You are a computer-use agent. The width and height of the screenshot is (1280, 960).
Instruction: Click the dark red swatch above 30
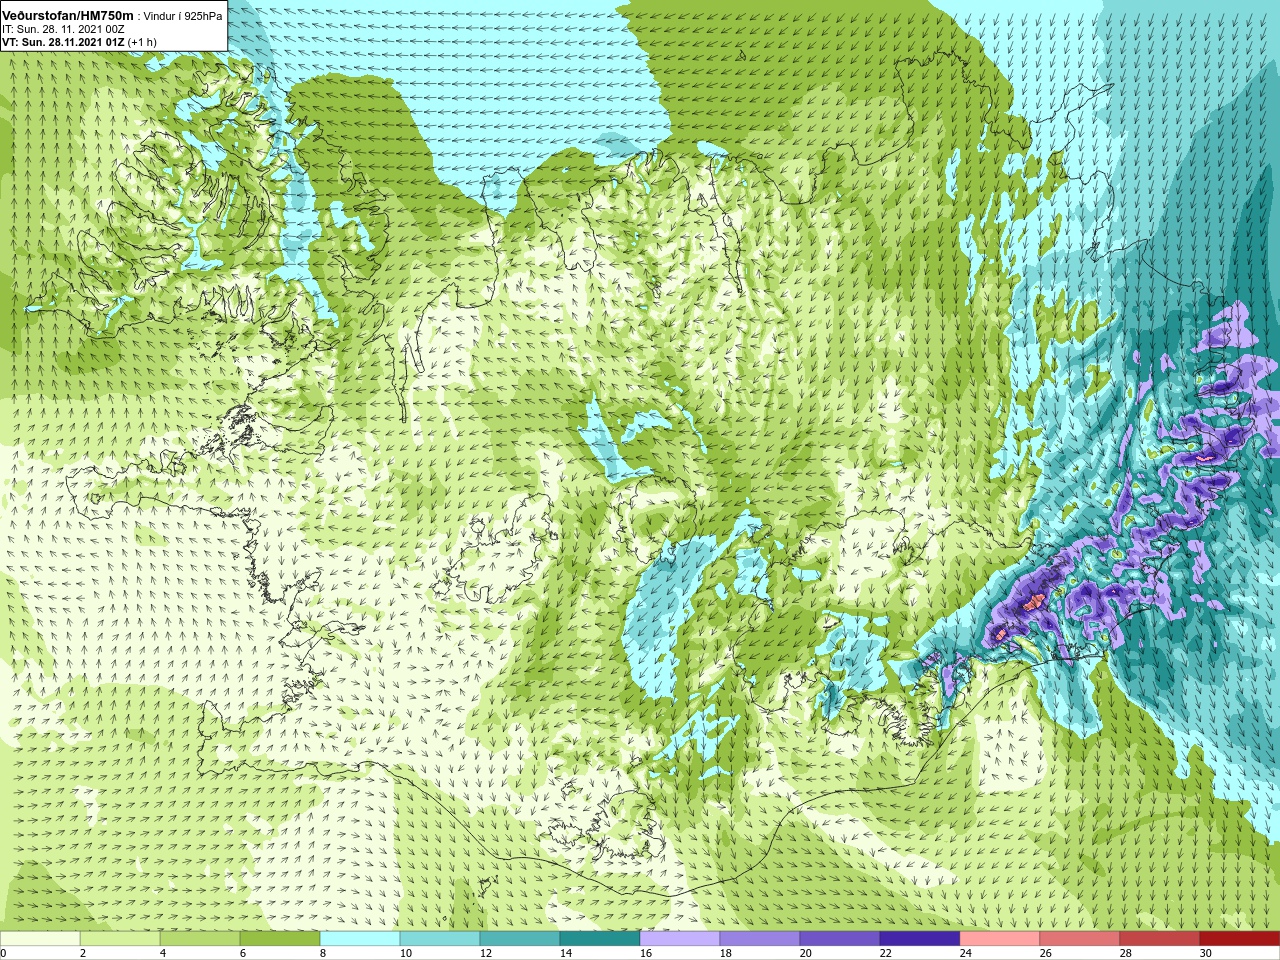(1240, 939)
